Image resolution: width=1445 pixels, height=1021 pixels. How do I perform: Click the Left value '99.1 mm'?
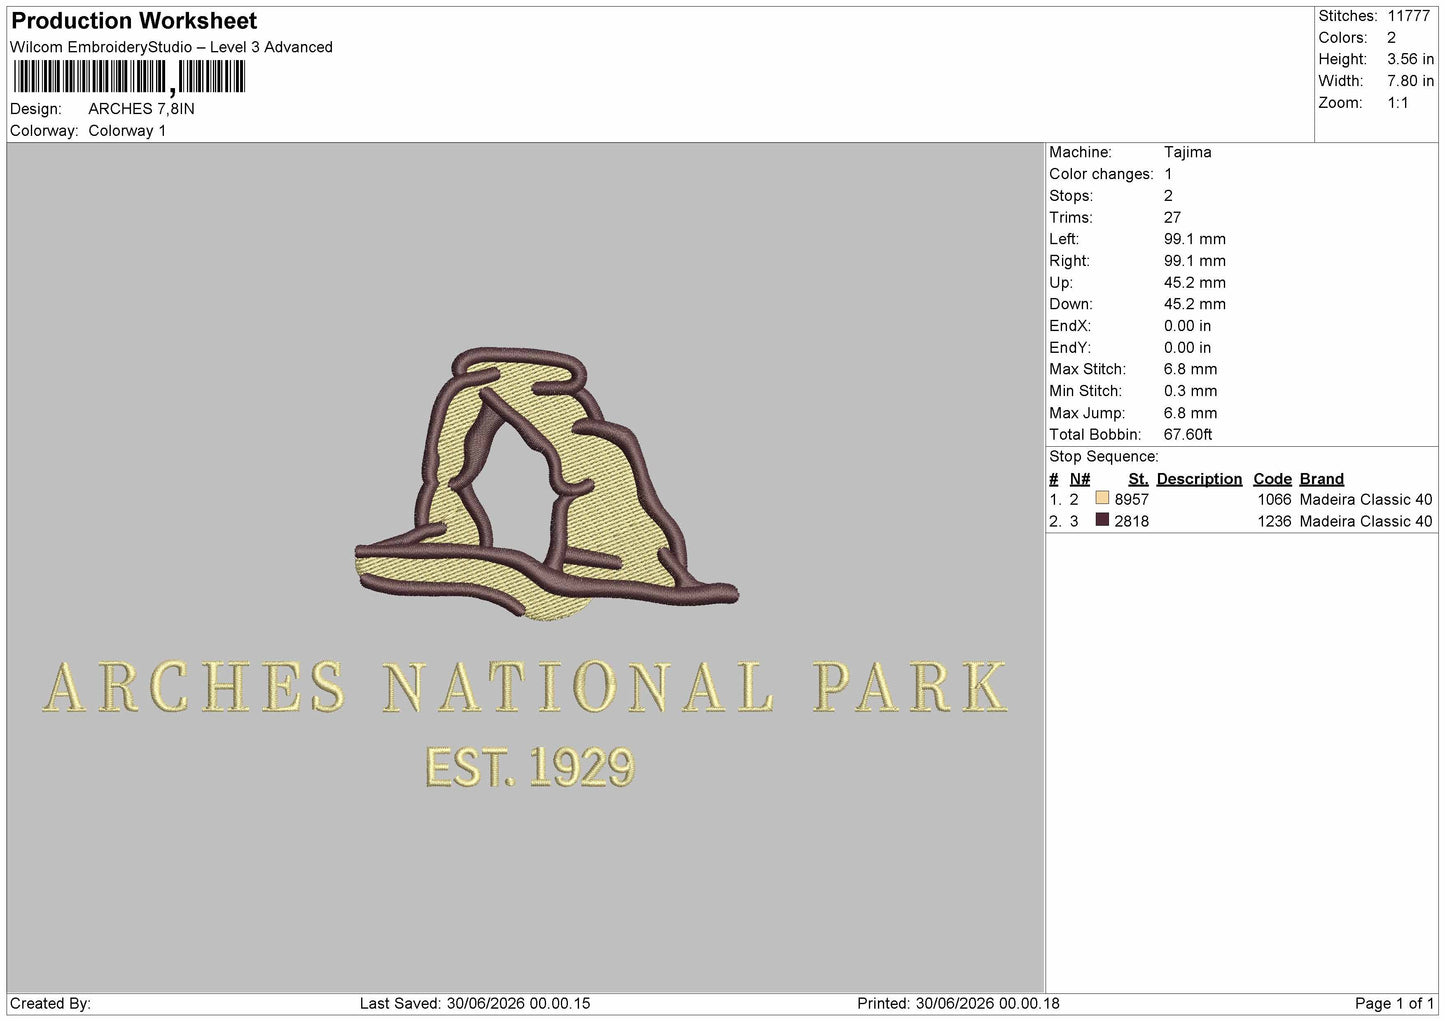(x=1194, y=239)
